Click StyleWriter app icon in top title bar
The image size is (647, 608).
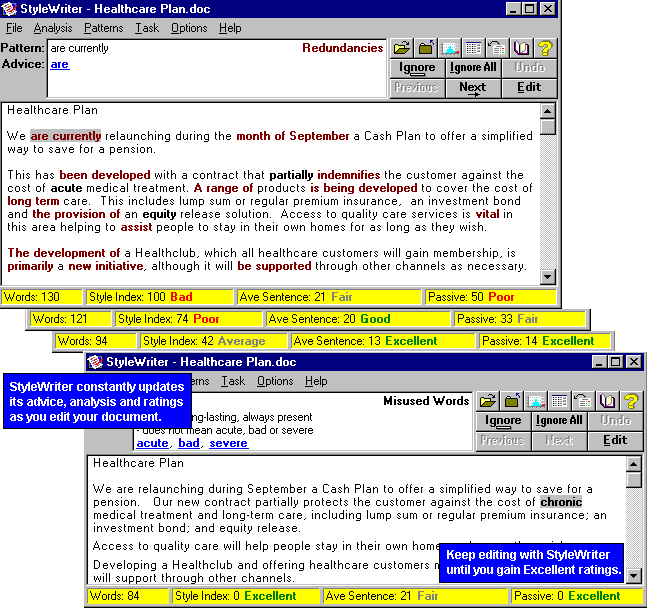[9, 9]
